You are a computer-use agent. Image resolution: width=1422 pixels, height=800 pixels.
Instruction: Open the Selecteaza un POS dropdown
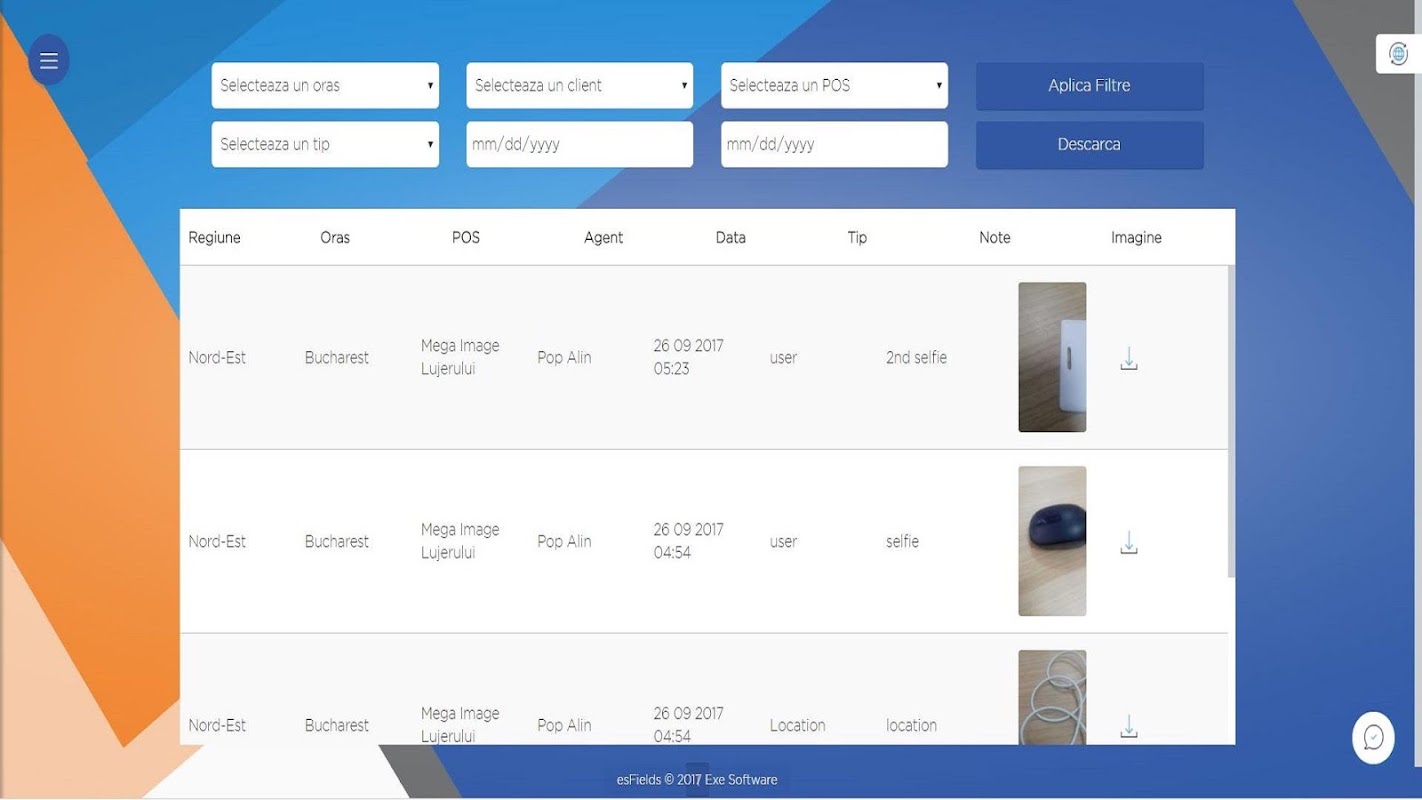[834, 86]
